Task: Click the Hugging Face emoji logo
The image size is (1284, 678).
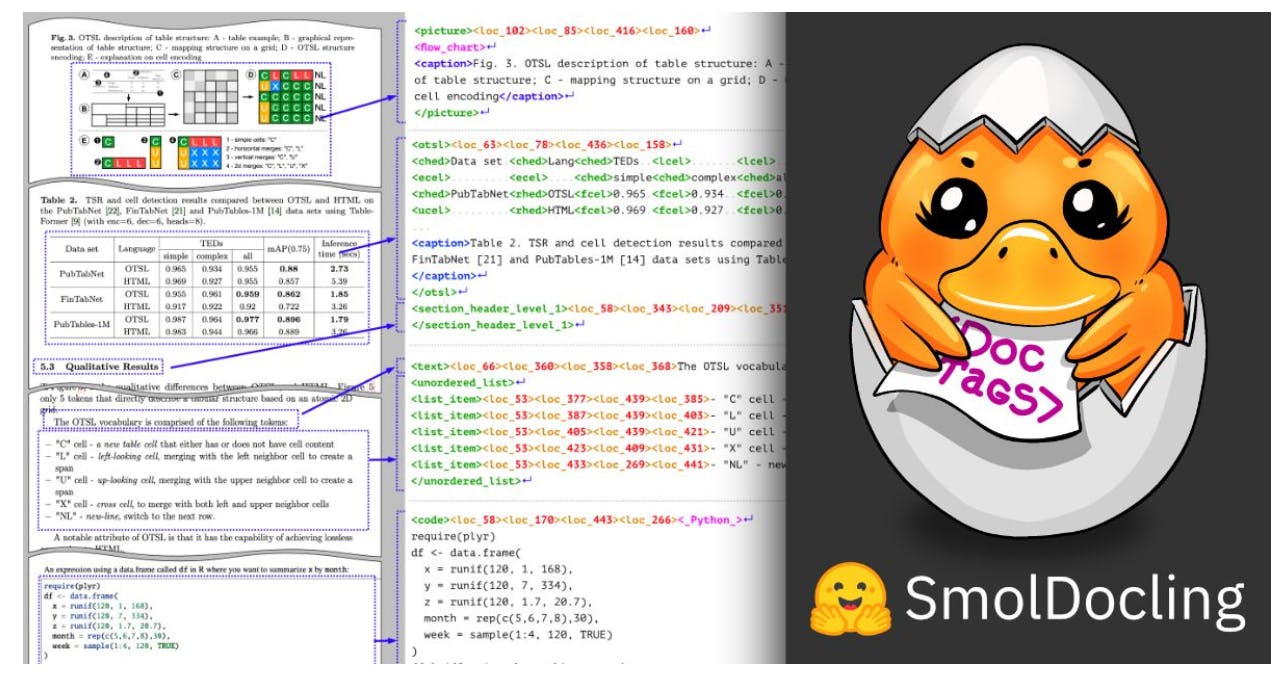Action: pos(847,599)
